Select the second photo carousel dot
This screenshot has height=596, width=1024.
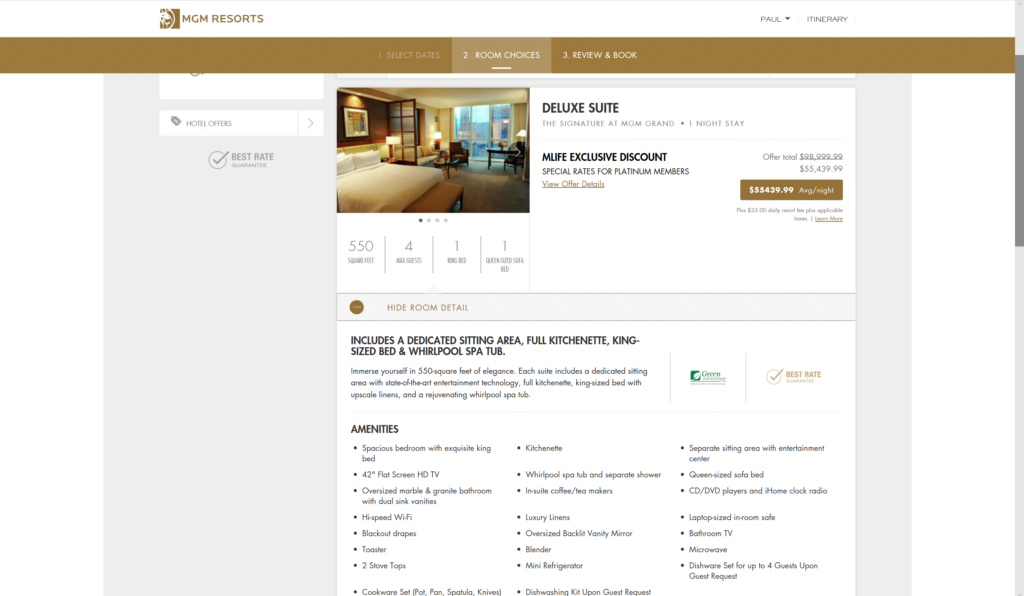[429, 221]
